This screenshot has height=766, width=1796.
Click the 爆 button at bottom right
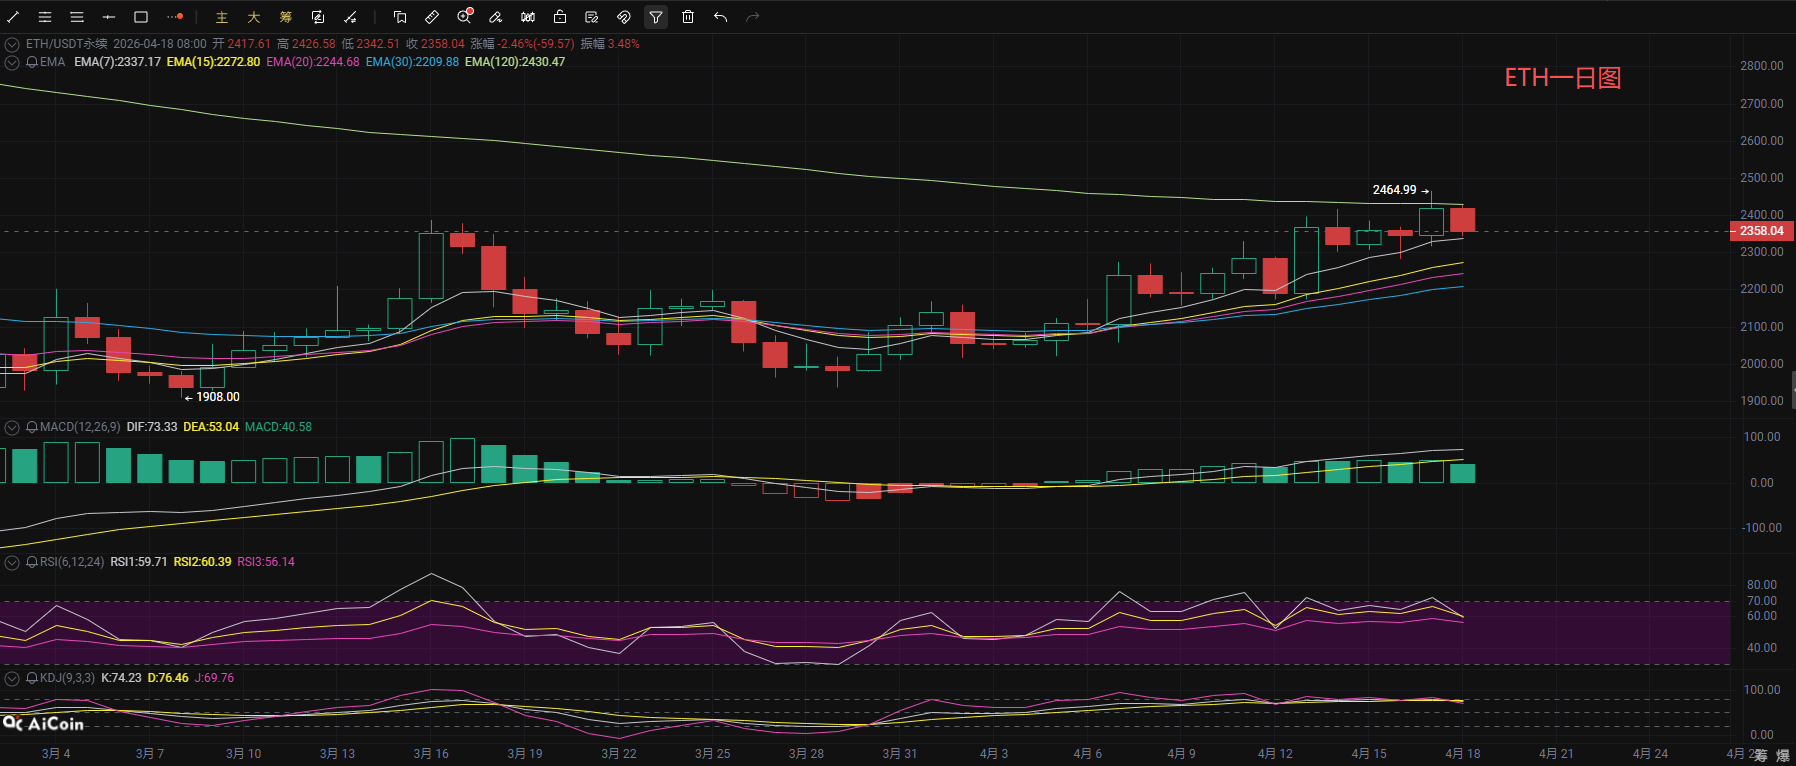click(x=1782, y=755)
